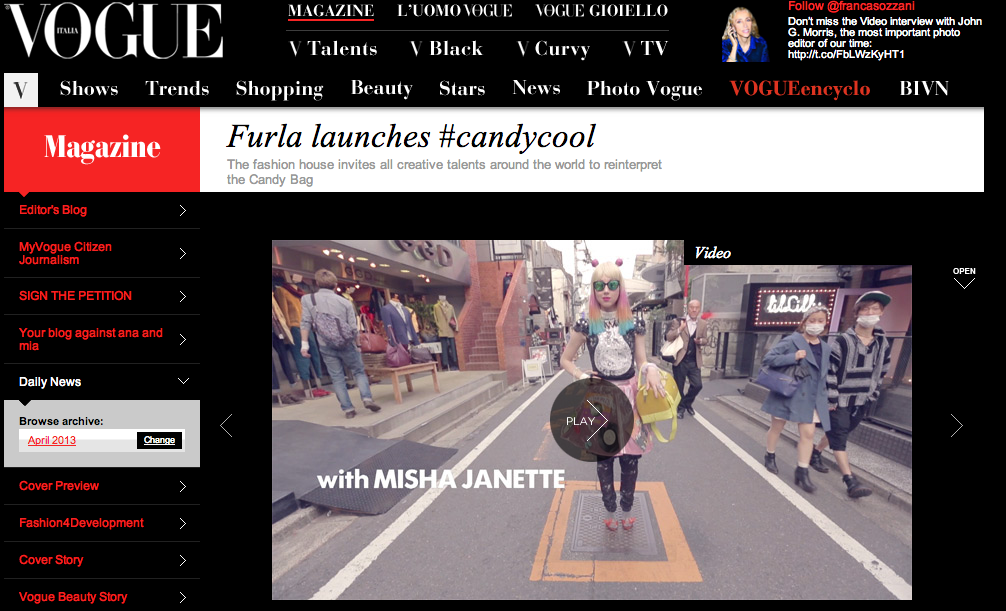Click the Change archive button

(x=159, y=440)
